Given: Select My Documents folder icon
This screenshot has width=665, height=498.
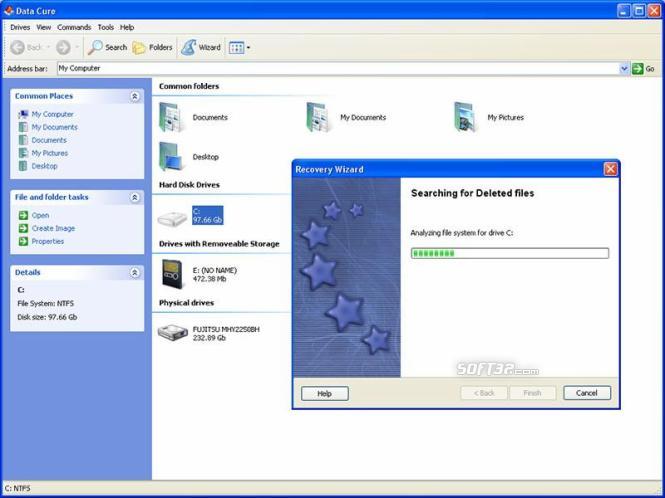Looking at the screenshot, I should [x=319, y=118].
